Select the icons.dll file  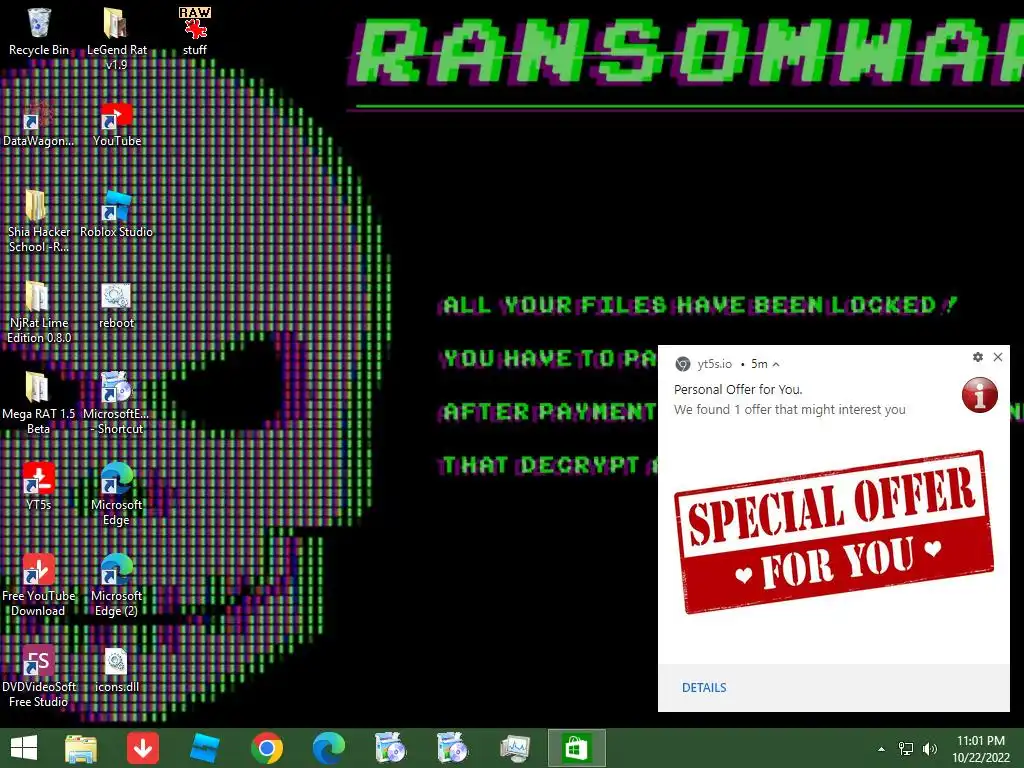tap(116, 669)
